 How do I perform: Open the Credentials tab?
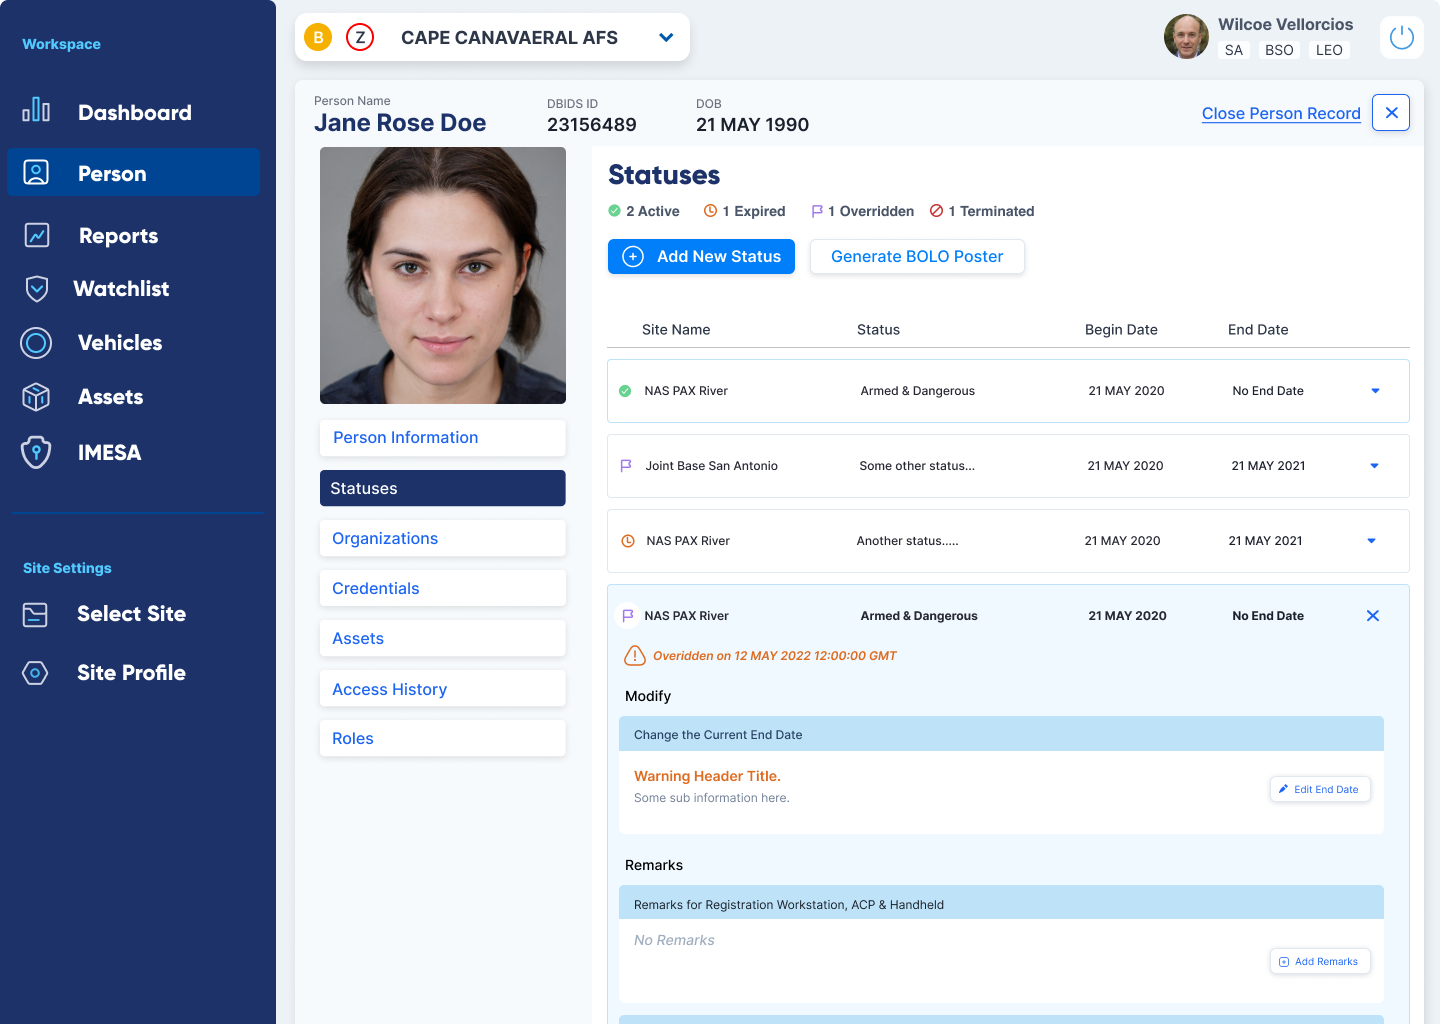coord(443,588)
